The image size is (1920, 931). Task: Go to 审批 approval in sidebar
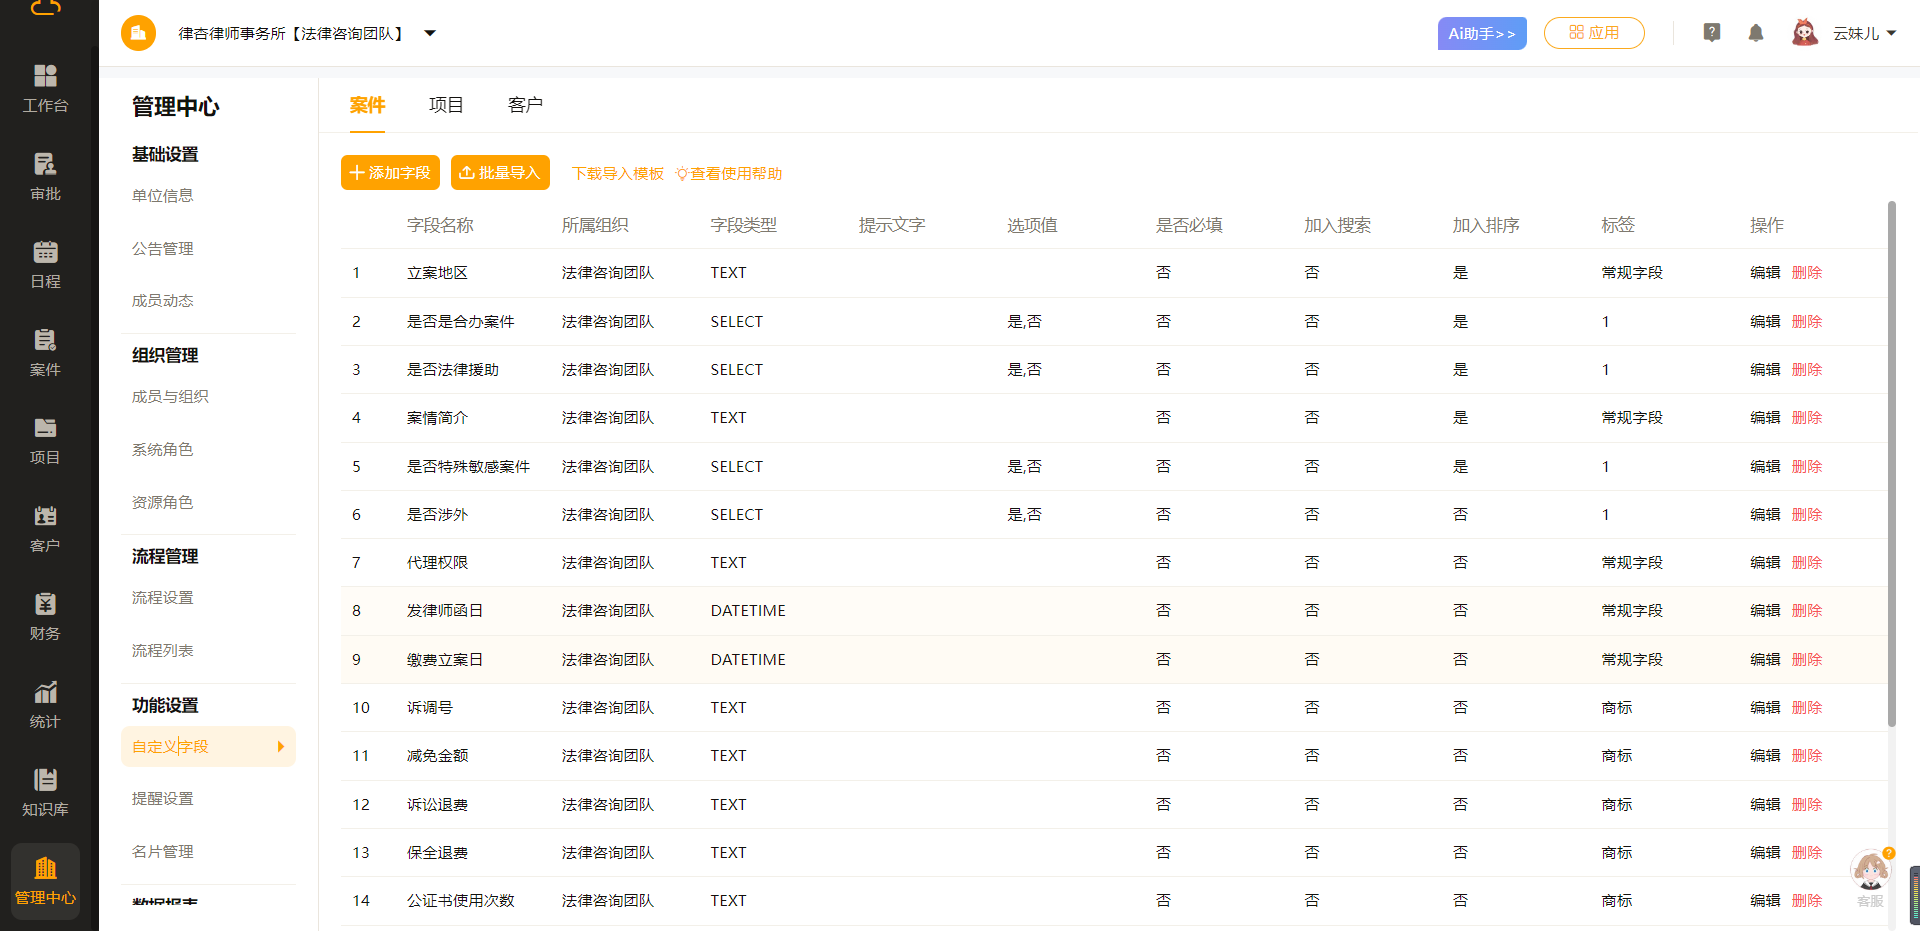[x=45, y=176]
